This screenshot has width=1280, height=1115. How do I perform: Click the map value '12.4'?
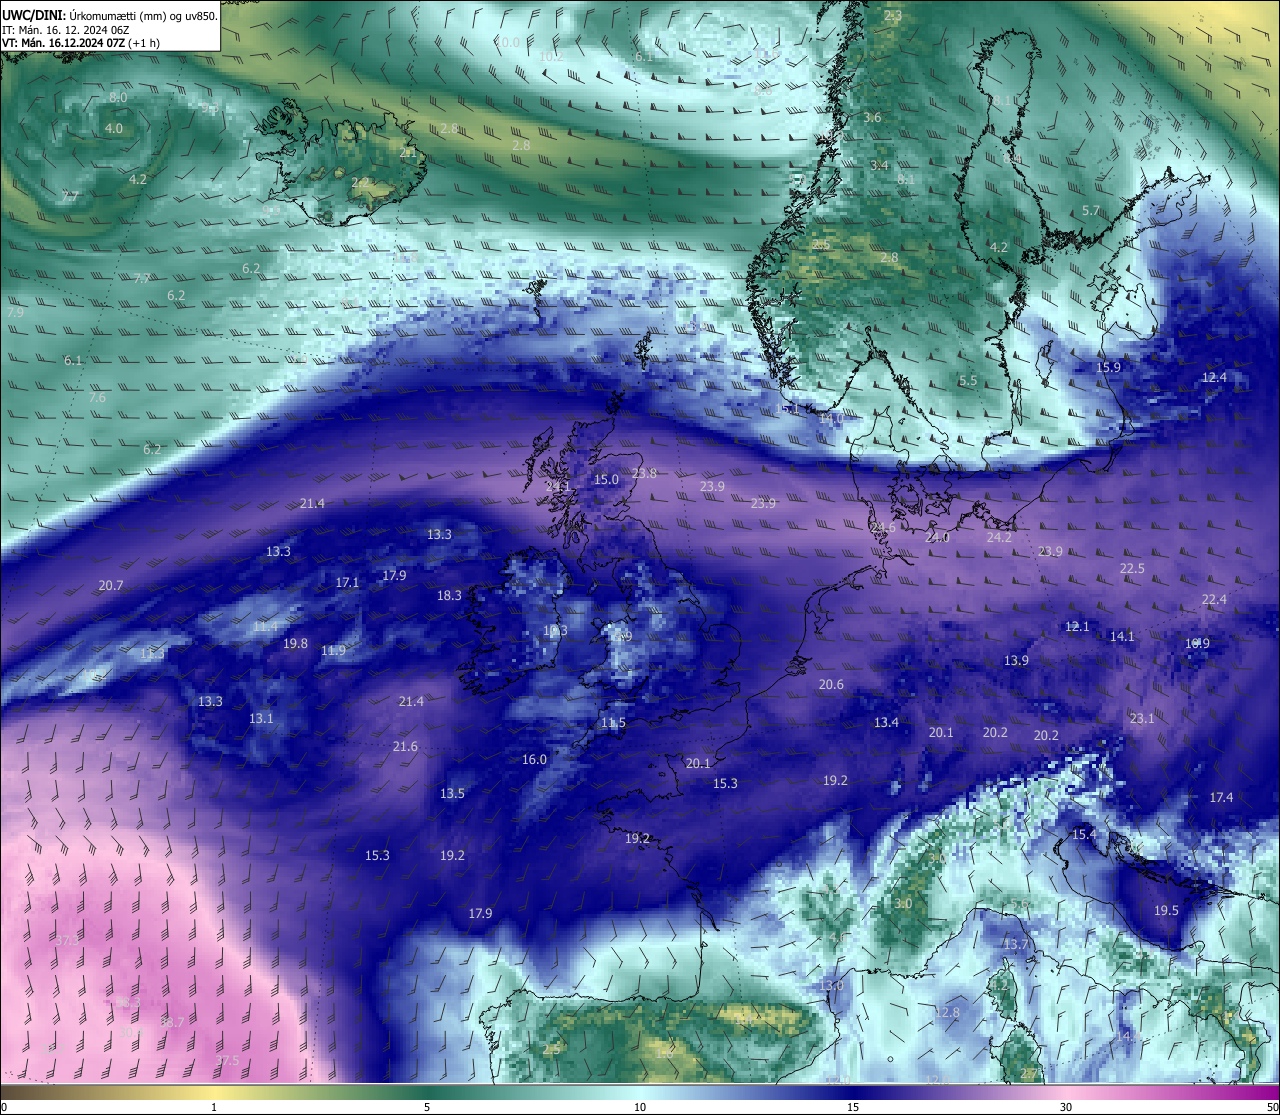1214,377
